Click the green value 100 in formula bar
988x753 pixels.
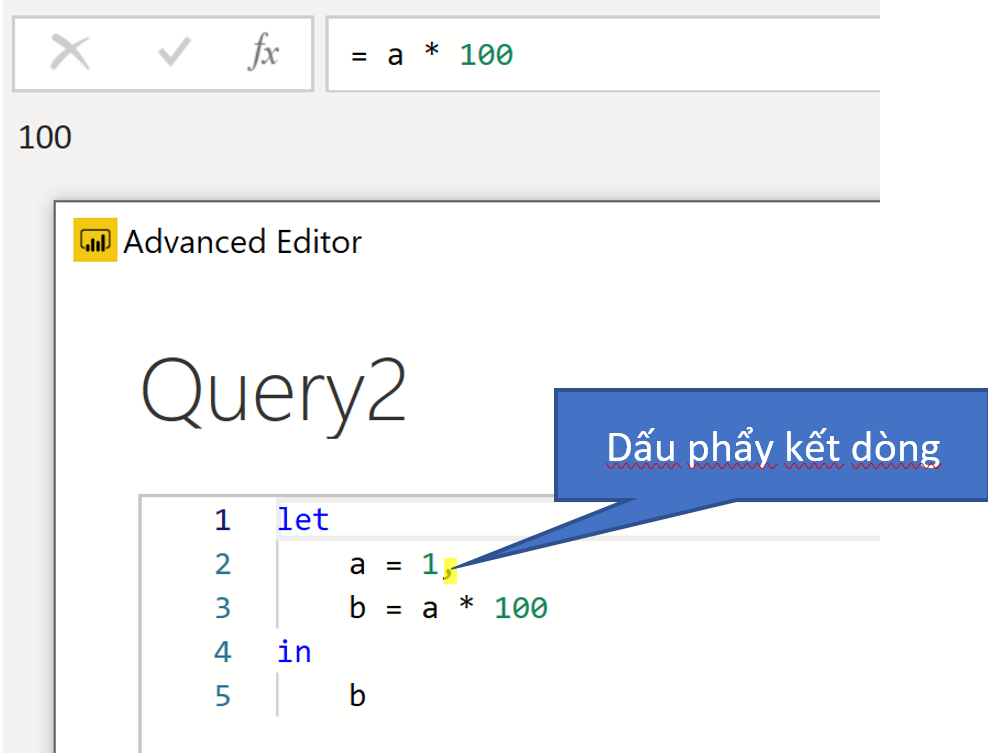[x=486, y=54]
